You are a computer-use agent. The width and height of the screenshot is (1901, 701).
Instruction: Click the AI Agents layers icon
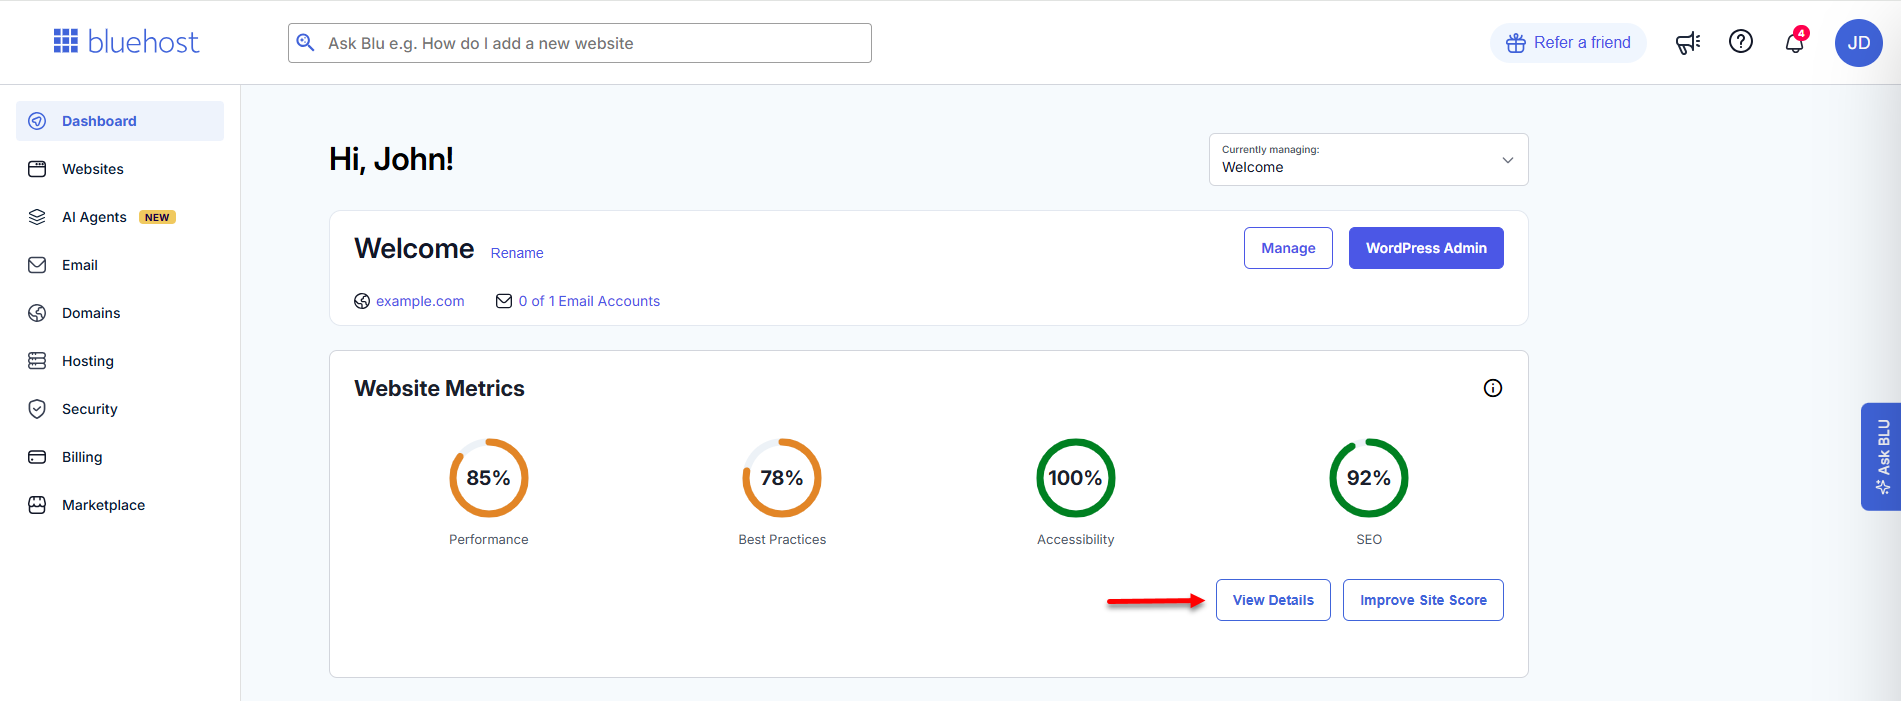click(x=37, y=217)
